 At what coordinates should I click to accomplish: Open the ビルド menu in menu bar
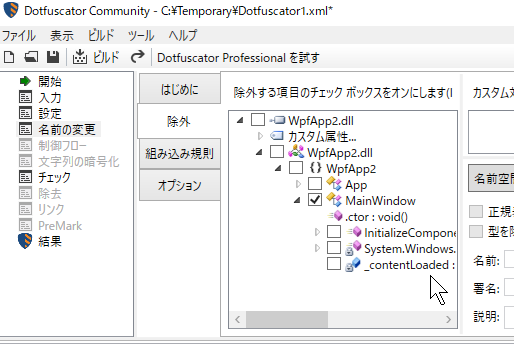[x=101, y=35]
